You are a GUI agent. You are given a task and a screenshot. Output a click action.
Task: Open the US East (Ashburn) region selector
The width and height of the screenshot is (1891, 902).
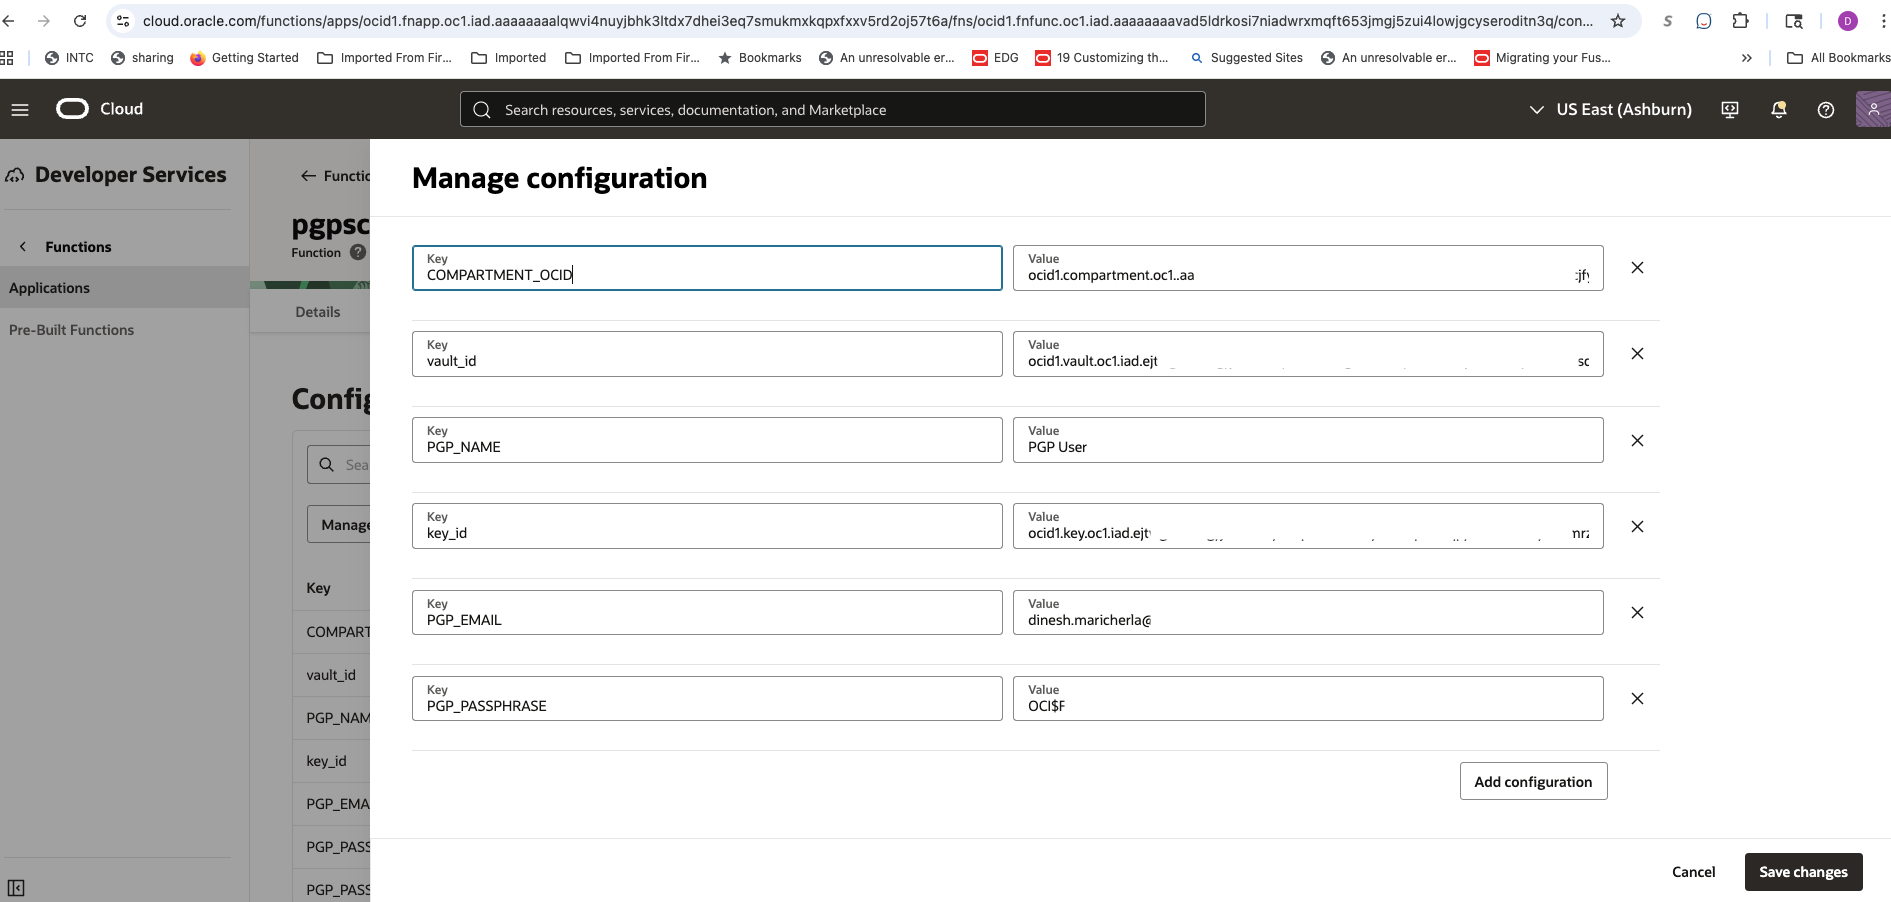pos(1607,109)
